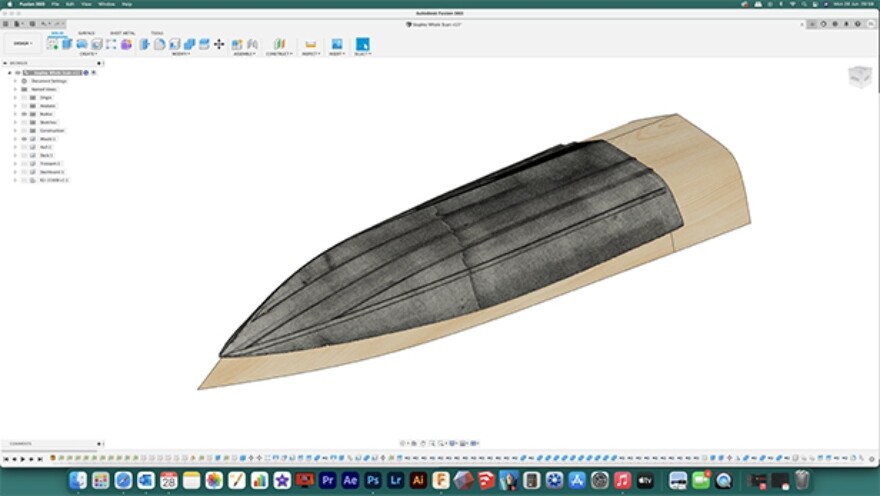
Task: Expand the Bodies folder
Action: [15, 114]
